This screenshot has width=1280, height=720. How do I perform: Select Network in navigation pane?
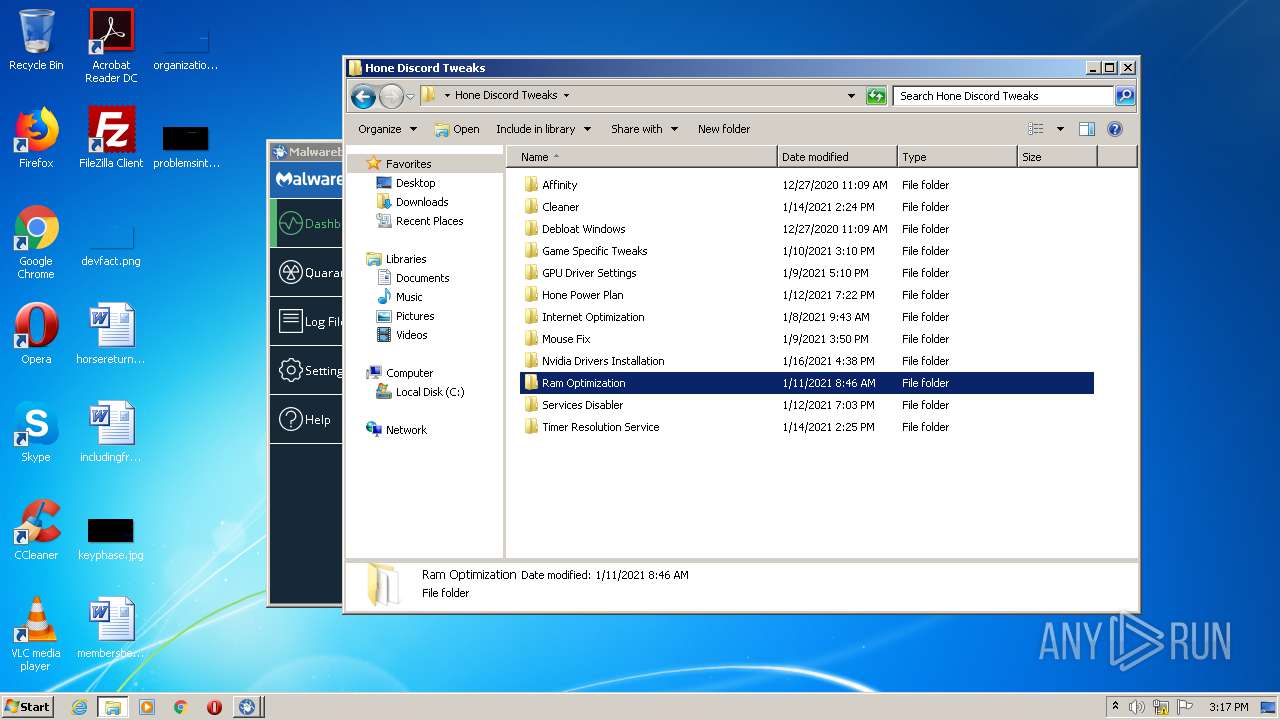(406, 430)
